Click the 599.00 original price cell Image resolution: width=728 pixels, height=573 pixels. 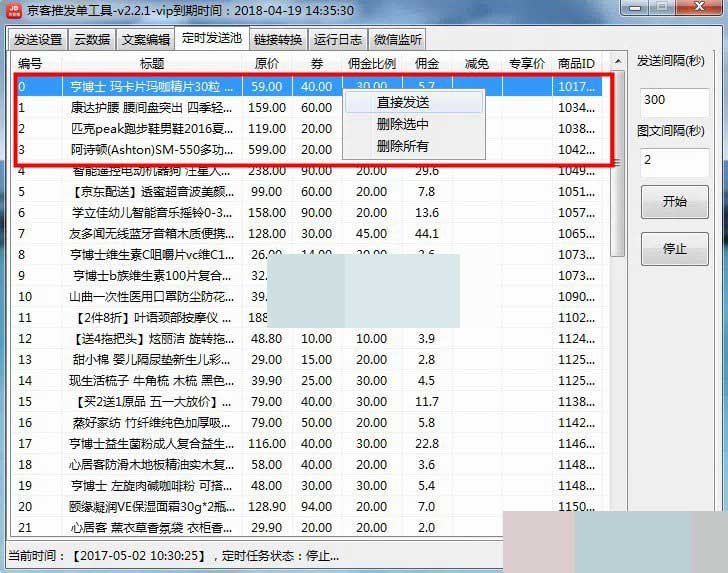coord(267,150)
